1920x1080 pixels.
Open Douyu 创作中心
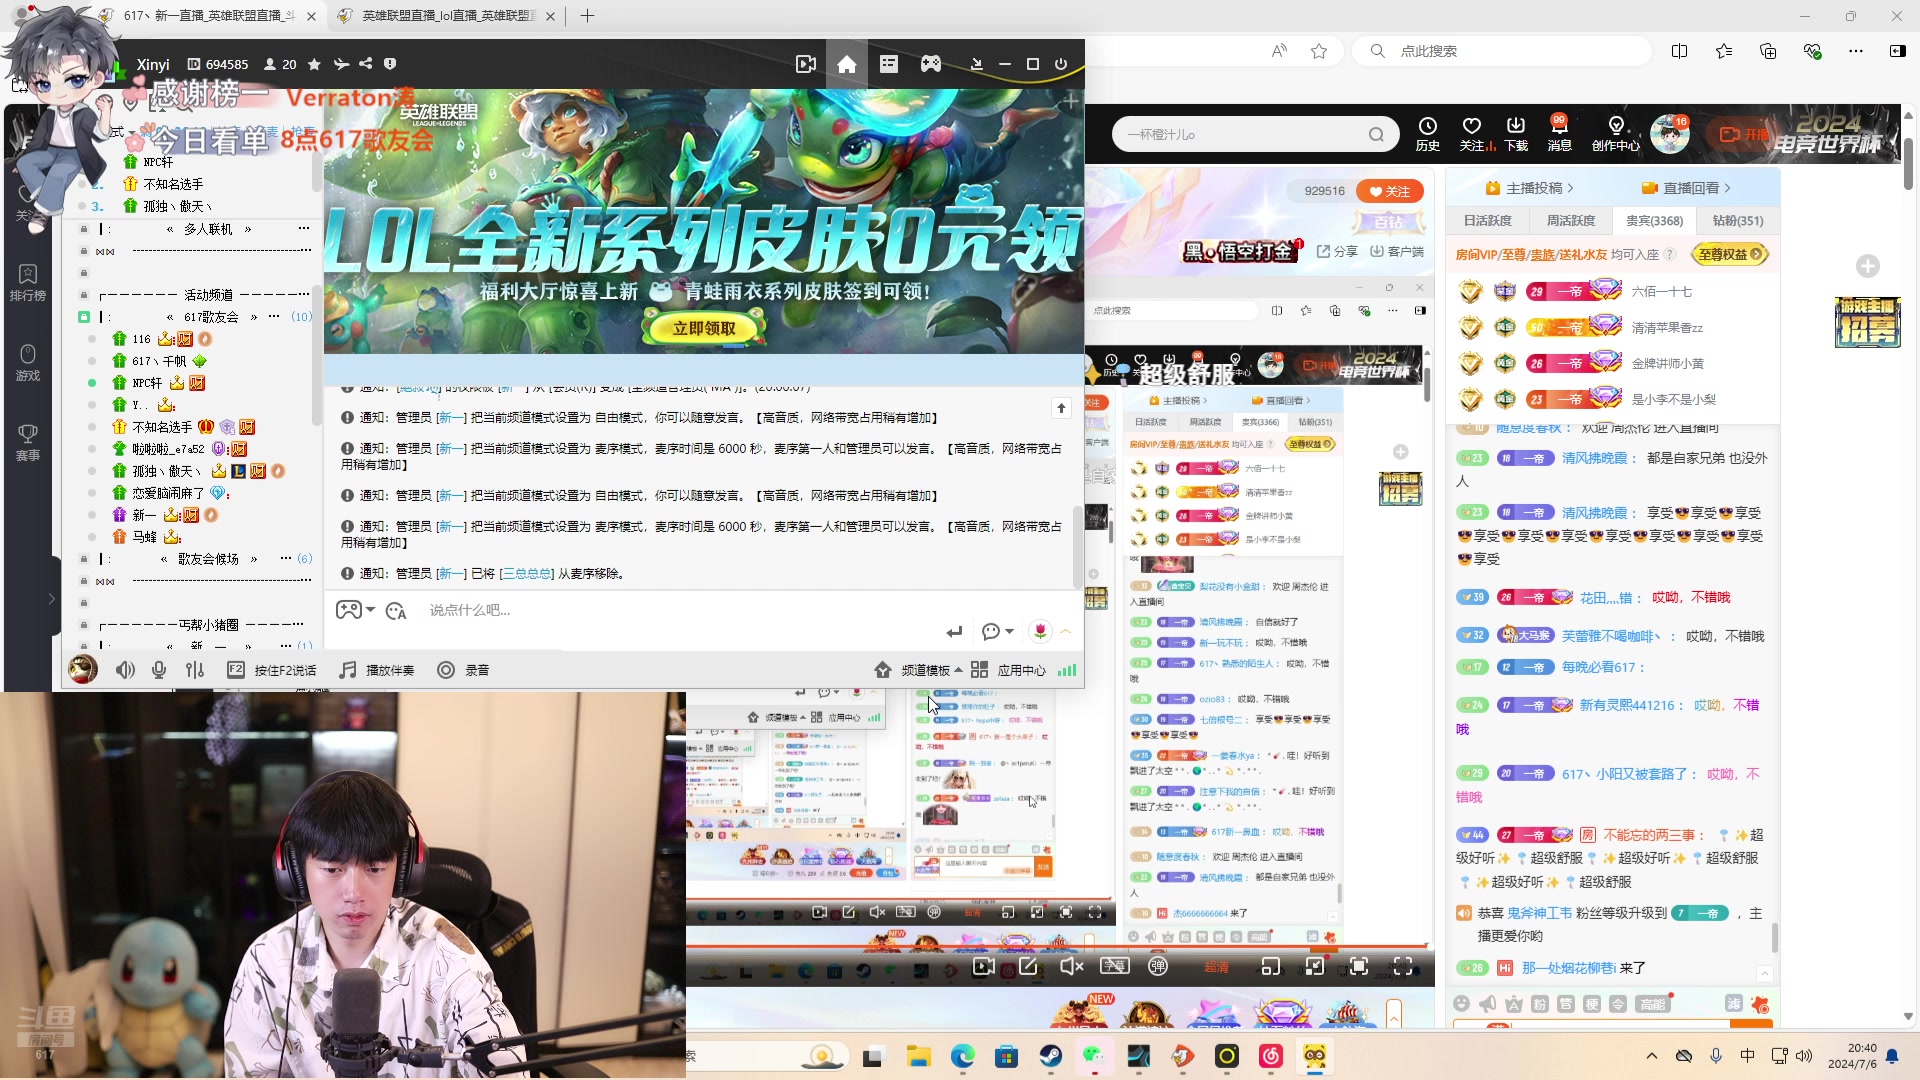click(1615, 134)
